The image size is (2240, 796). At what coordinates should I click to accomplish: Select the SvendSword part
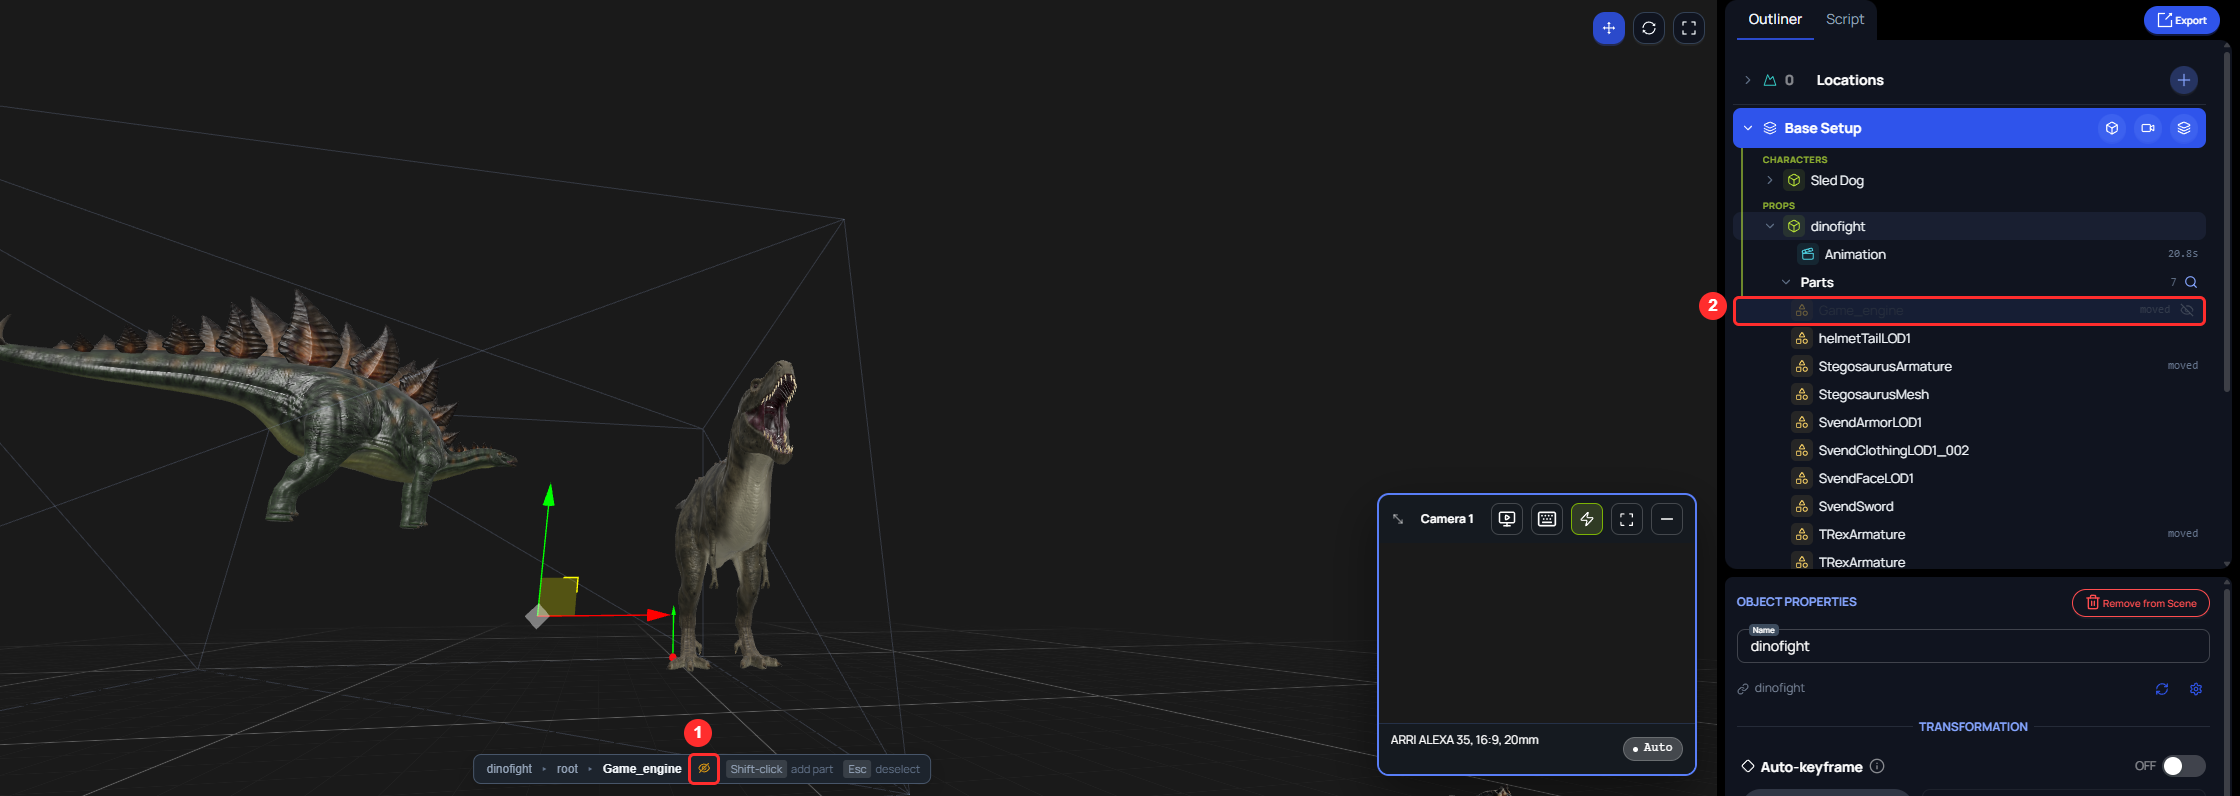1969,506
